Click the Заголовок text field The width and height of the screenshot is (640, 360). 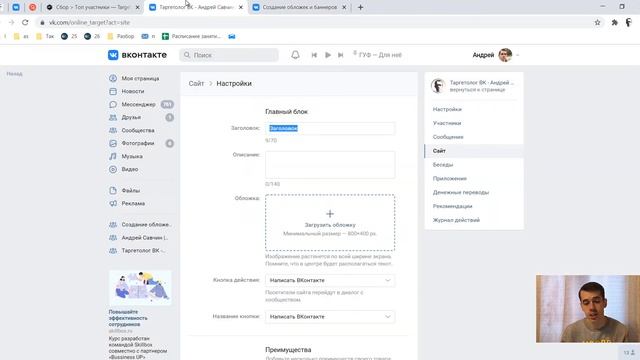[330, 128]
